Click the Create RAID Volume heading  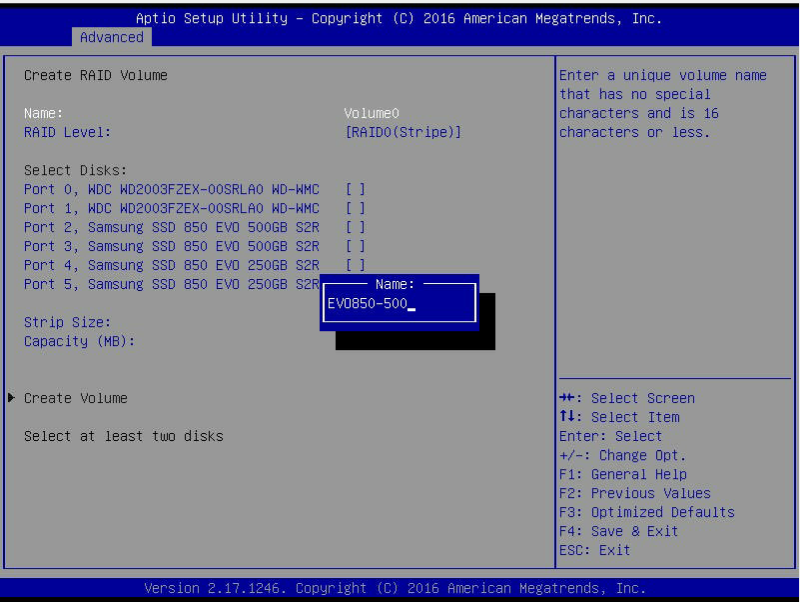click(x=95, y=76)
